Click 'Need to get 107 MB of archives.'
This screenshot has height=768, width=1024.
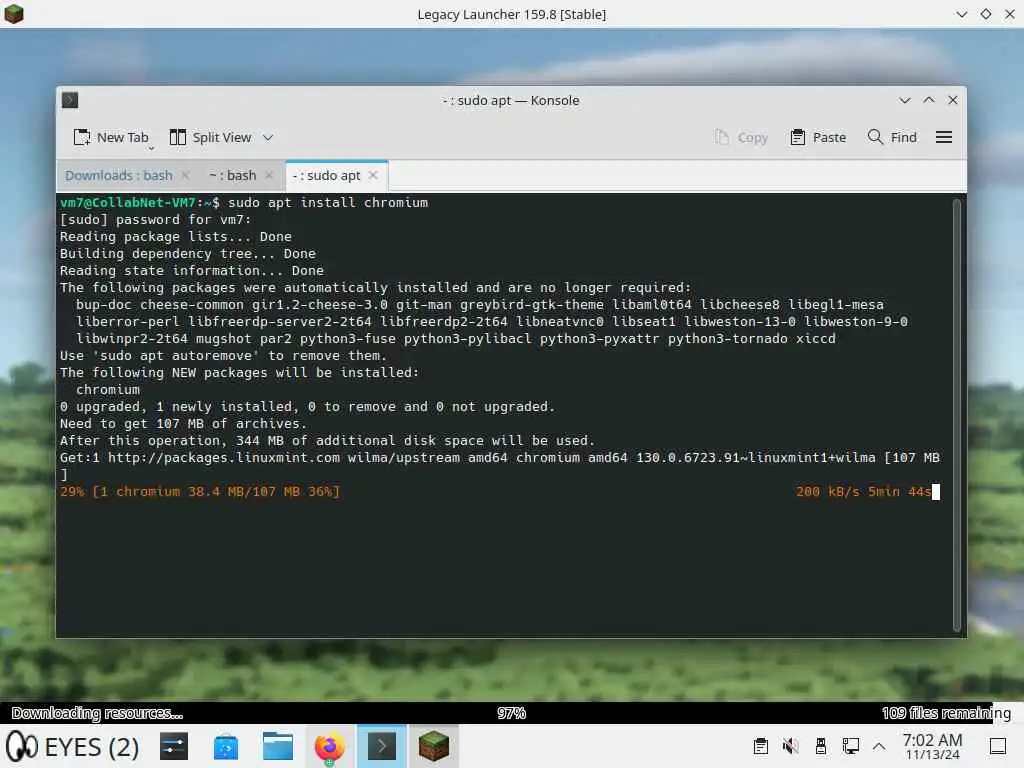coord(184,423)
